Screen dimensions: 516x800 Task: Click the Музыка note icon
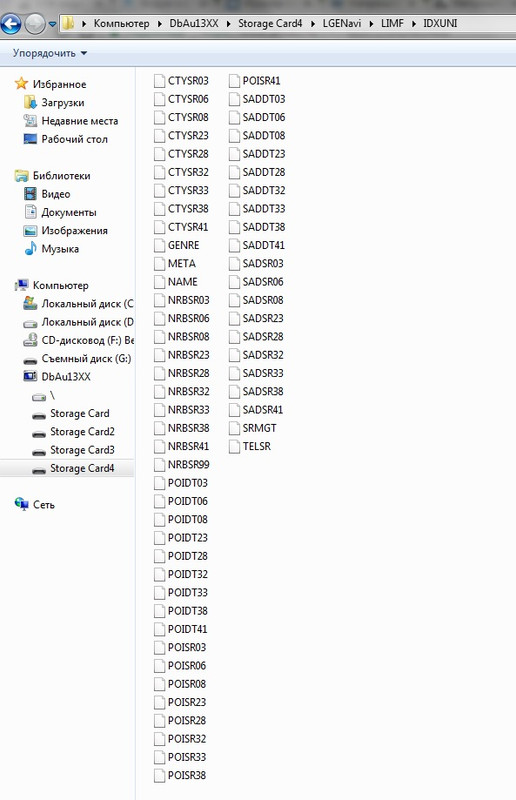30,248
